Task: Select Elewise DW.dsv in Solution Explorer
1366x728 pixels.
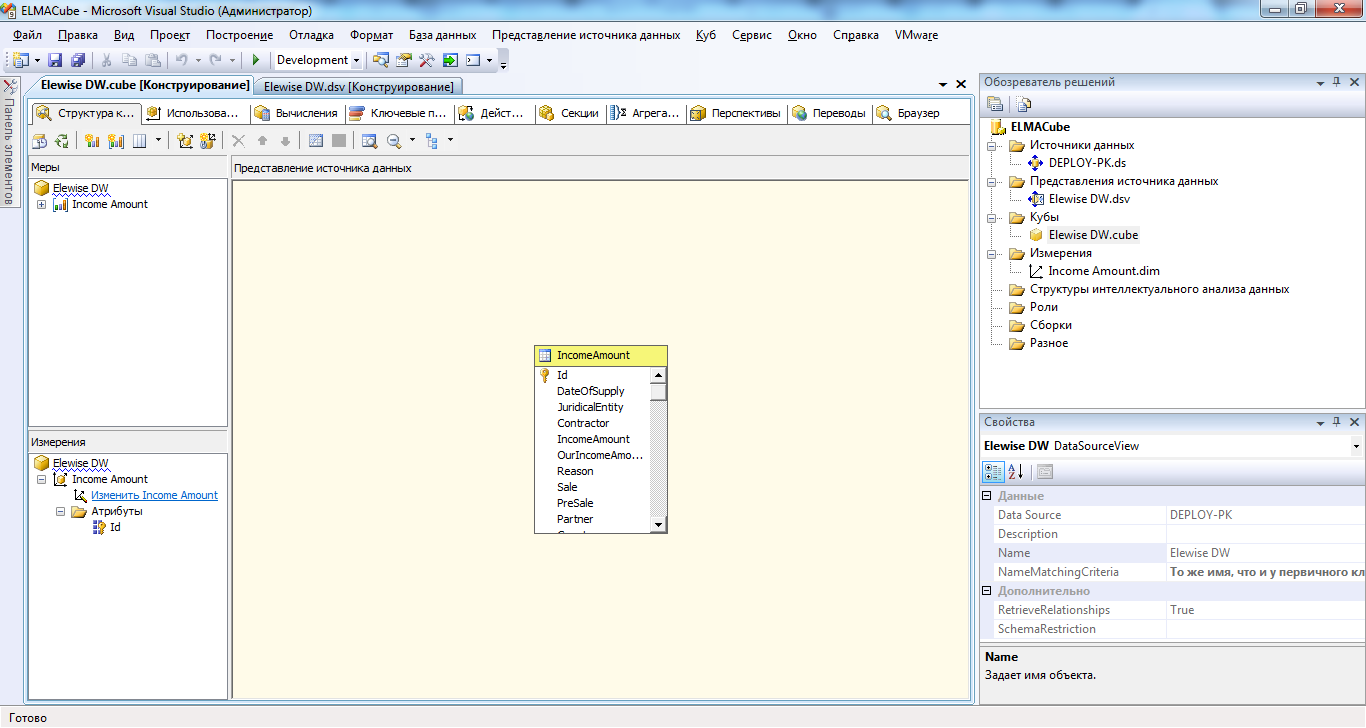Action: click(x=1089, y=199)
